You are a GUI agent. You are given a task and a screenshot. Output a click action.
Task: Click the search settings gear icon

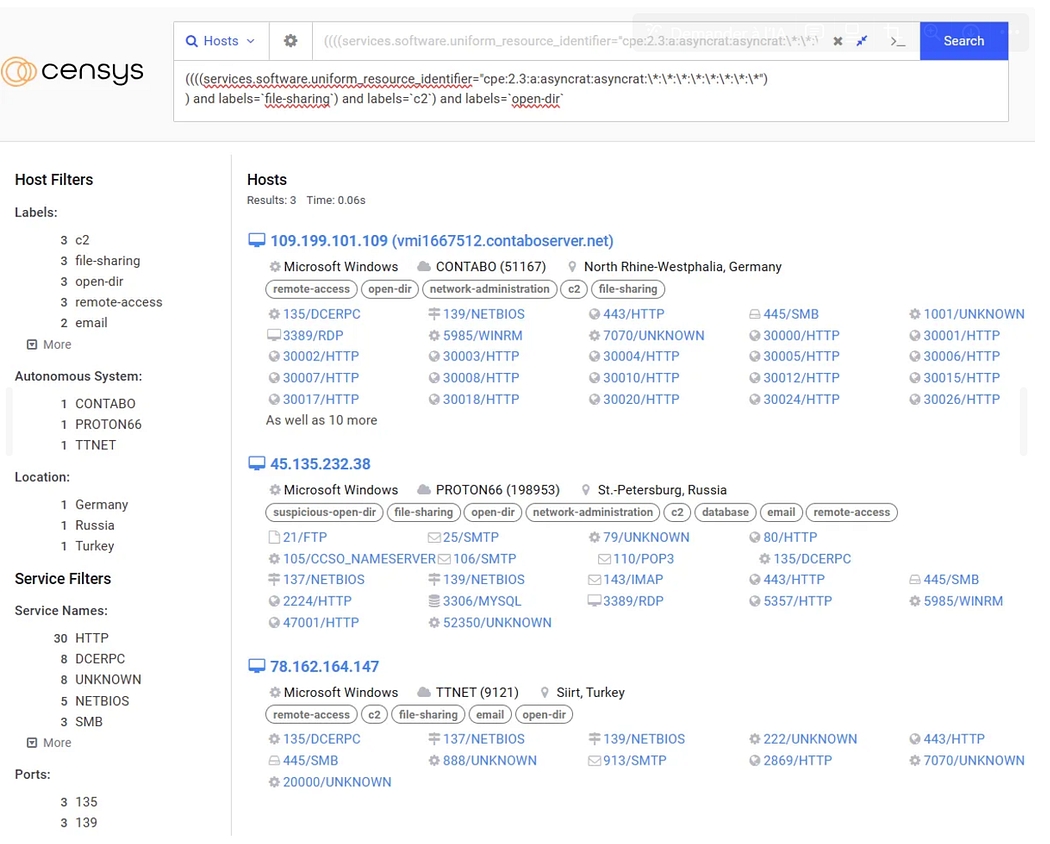tap(290, 41)
